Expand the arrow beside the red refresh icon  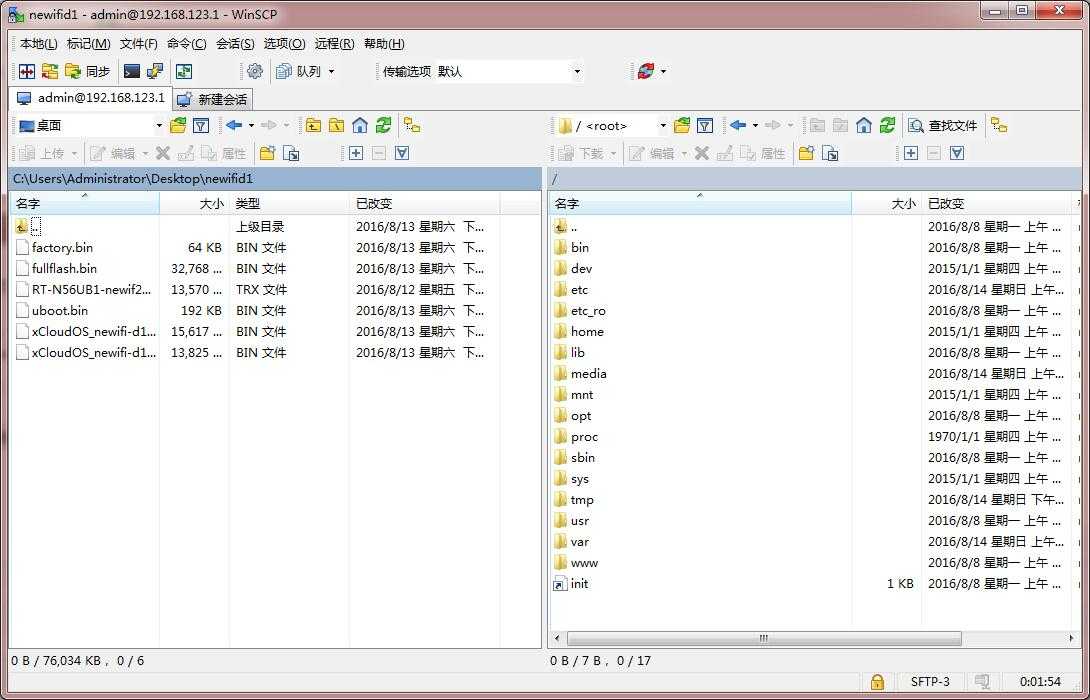pos(664,72)
